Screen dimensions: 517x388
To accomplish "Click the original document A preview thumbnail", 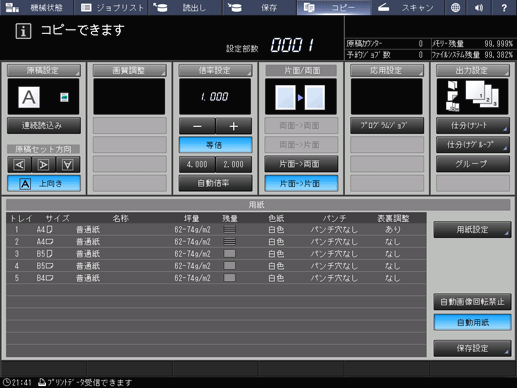I will point(29,97).
